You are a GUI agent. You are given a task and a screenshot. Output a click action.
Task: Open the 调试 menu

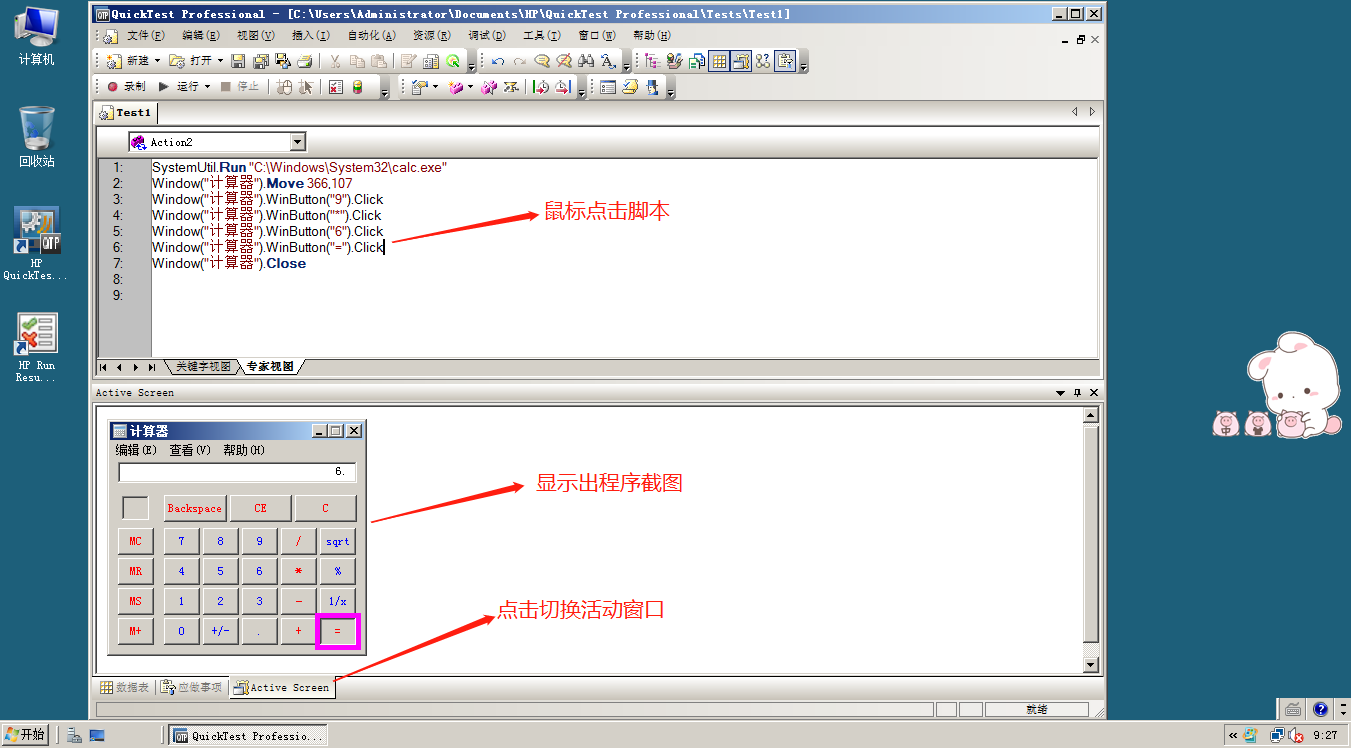coord(487,35)
